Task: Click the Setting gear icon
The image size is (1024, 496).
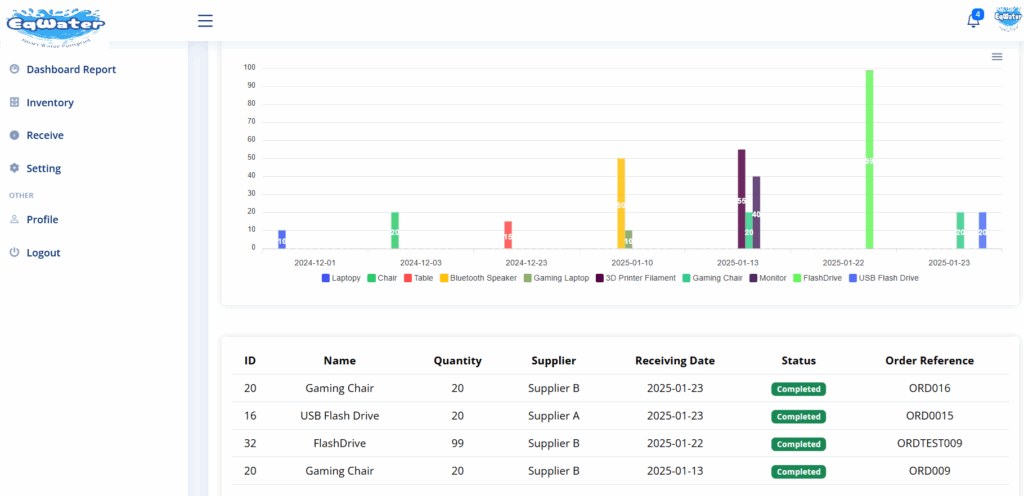Action: coord(14,168)
